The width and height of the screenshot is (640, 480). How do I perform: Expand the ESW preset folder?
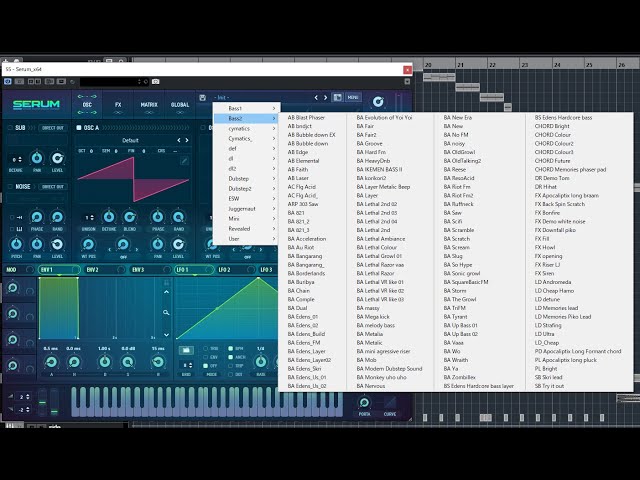247,199
